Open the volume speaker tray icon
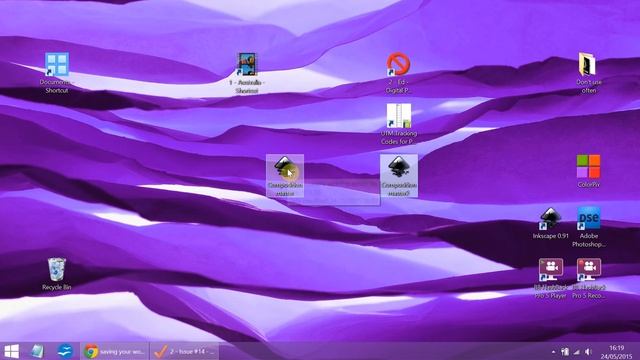 pos(588,351)
